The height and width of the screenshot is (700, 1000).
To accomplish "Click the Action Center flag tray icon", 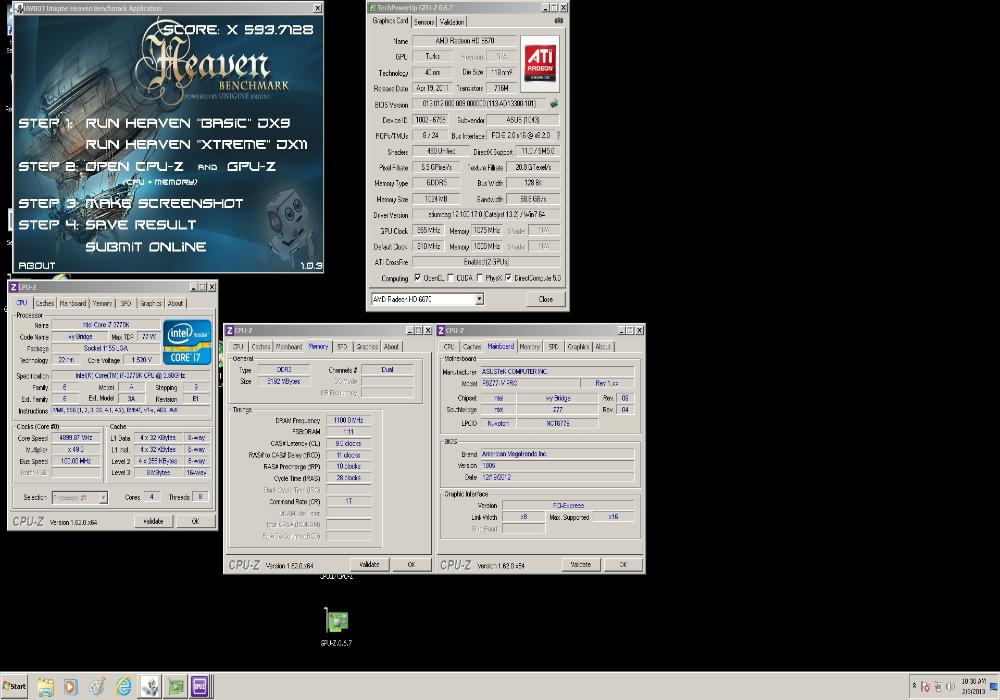I will pyautogui.click(x=925, y=687).
